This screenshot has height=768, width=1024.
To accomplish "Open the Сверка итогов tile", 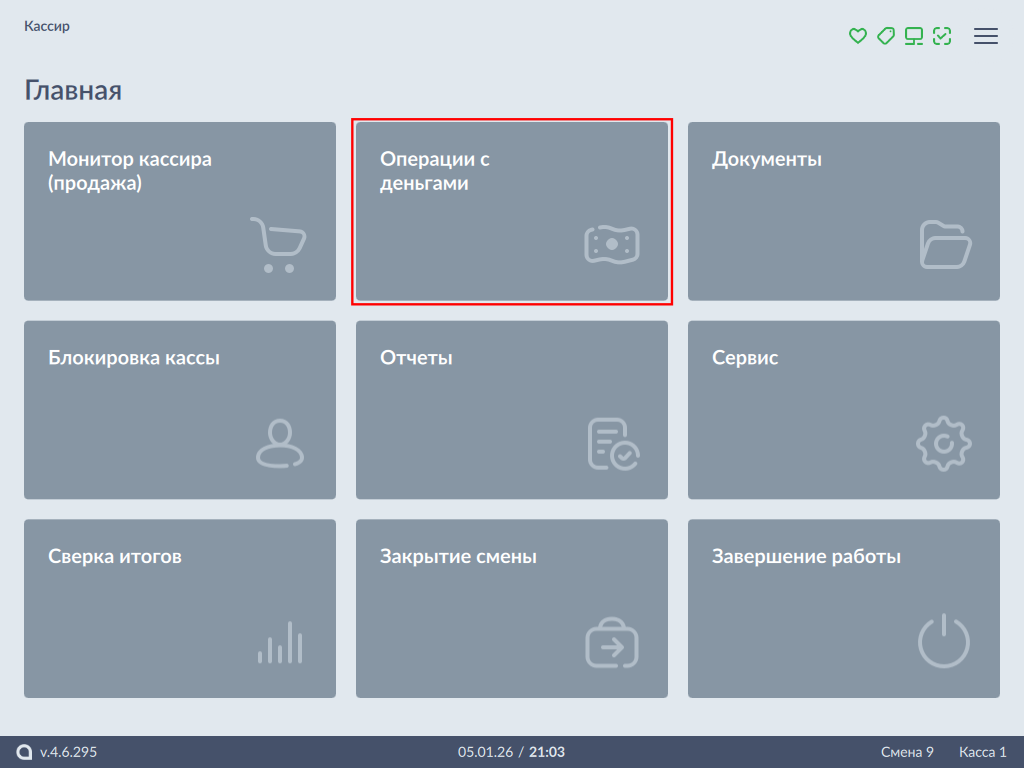I will pos(180,609).
